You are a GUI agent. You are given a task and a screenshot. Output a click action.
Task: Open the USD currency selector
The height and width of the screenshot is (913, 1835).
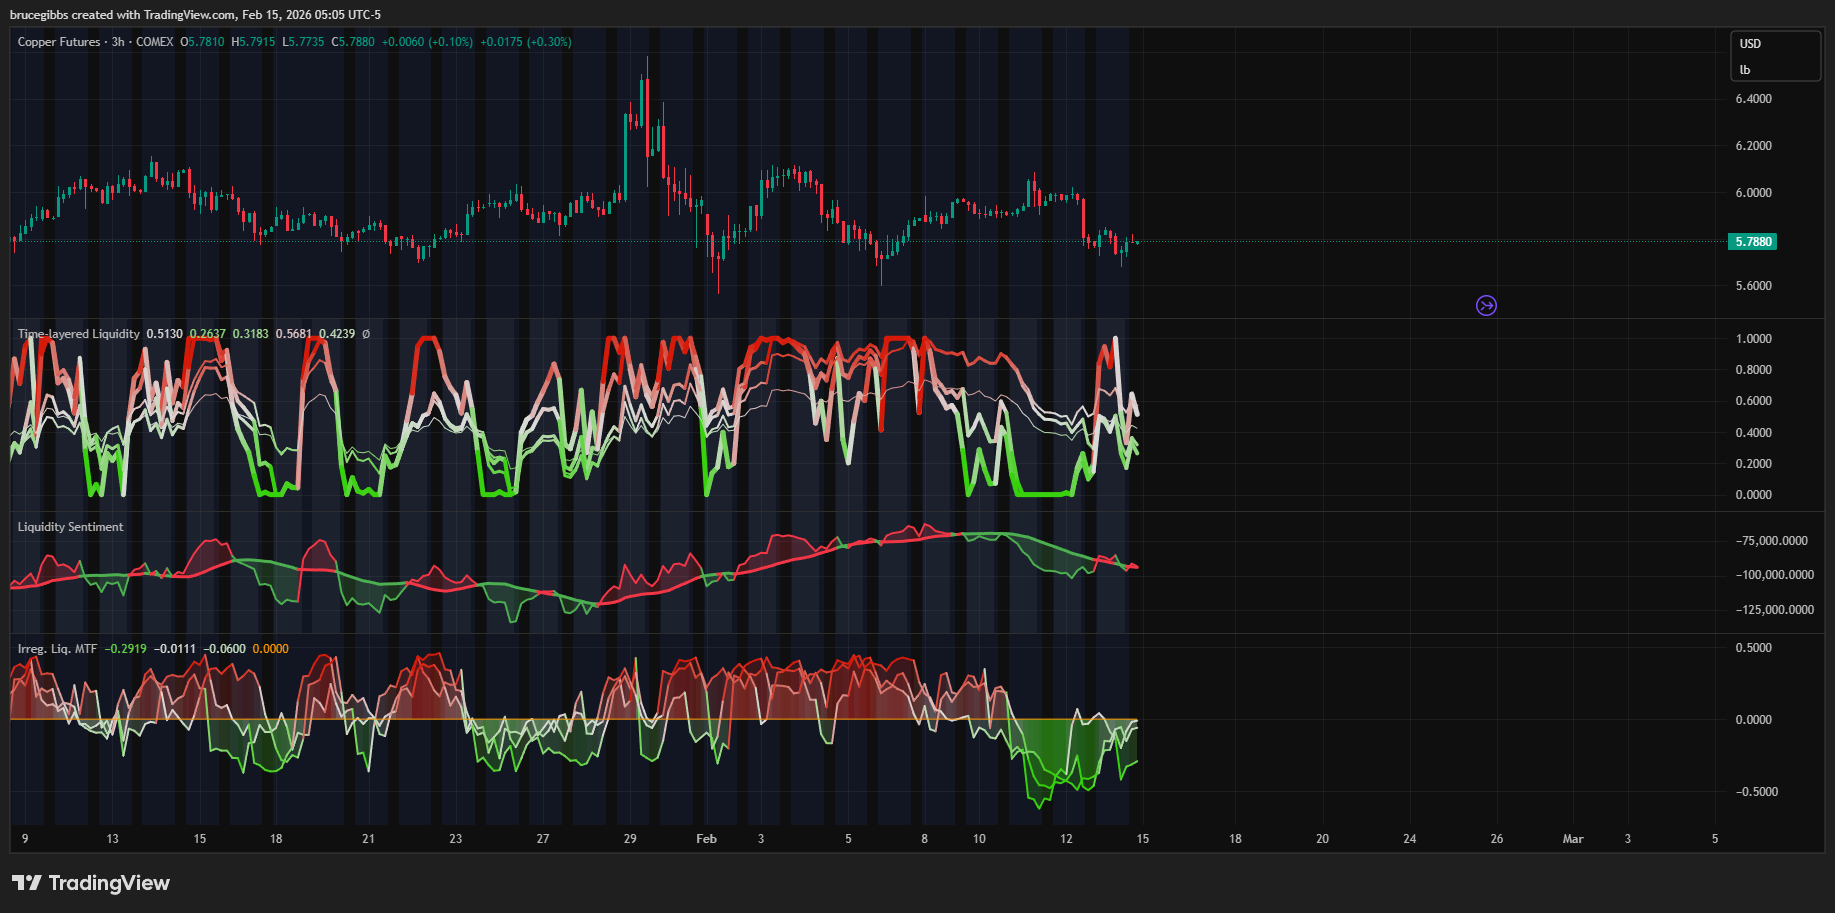pos(1750,44)
